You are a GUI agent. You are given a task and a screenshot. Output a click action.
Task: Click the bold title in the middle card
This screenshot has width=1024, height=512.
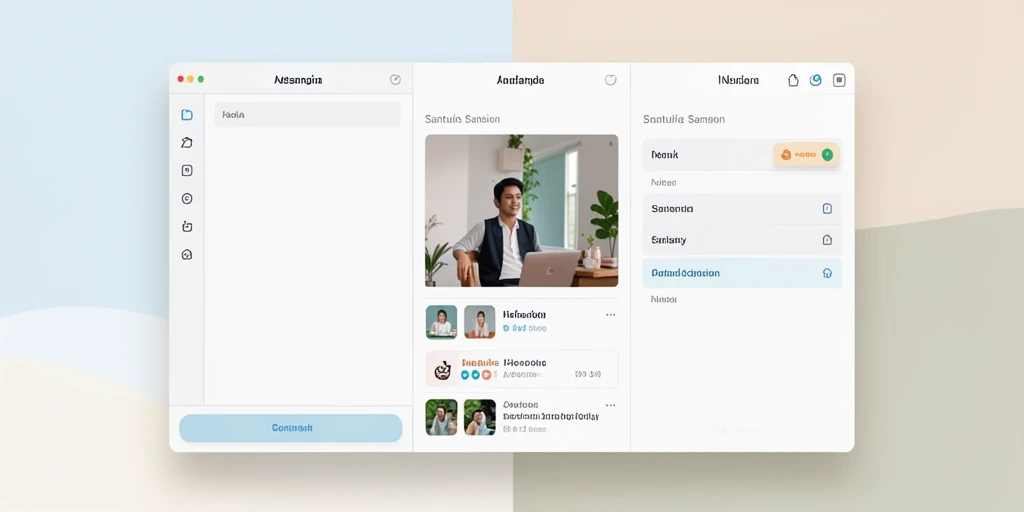(526, 362)
